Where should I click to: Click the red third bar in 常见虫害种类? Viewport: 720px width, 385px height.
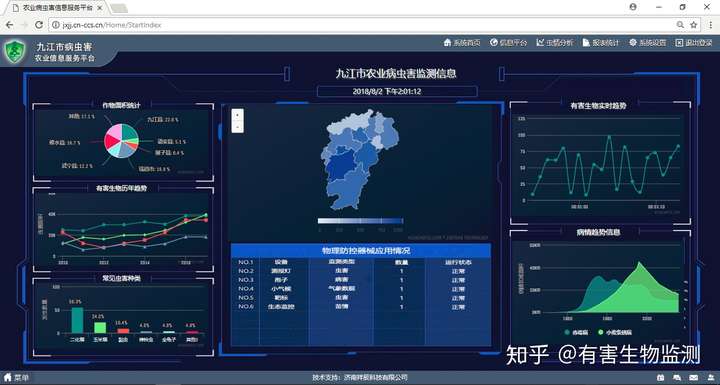pyautogui.click(x=123, y=330)
